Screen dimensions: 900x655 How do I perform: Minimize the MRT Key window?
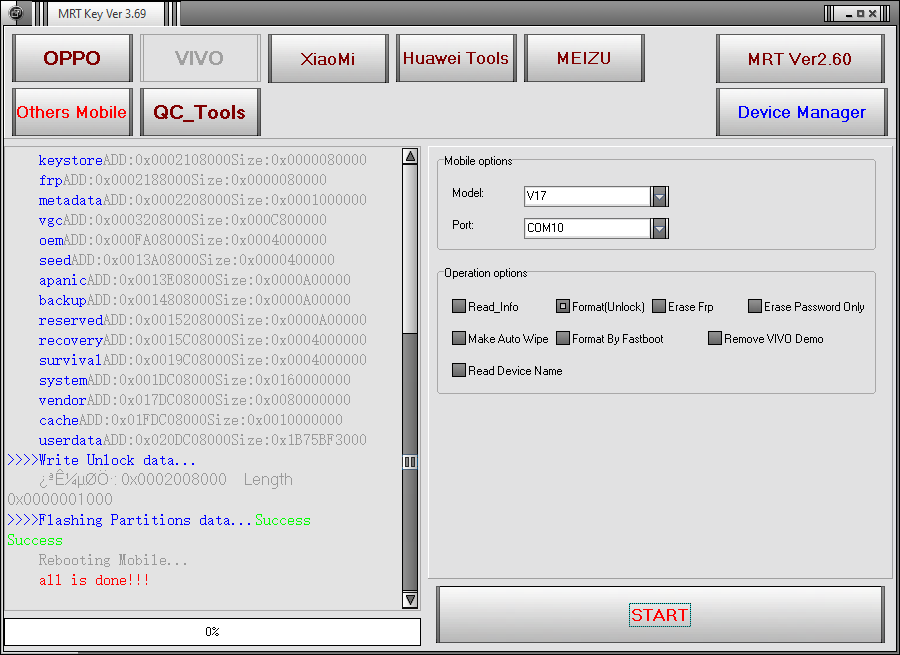click(x=849, y=13)
